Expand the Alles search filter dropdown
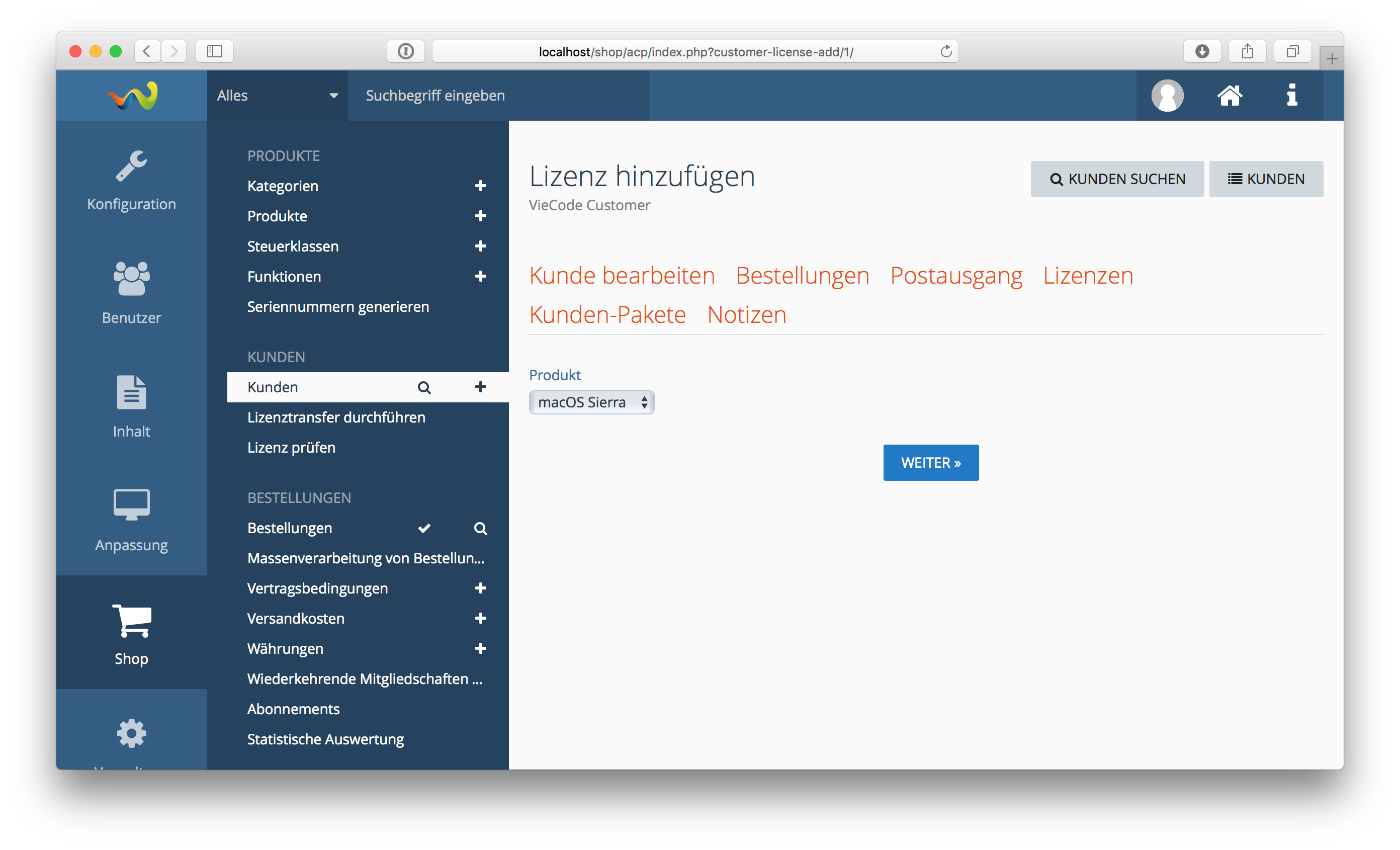This screenshot has width=1400, height=850. [277, 96]
